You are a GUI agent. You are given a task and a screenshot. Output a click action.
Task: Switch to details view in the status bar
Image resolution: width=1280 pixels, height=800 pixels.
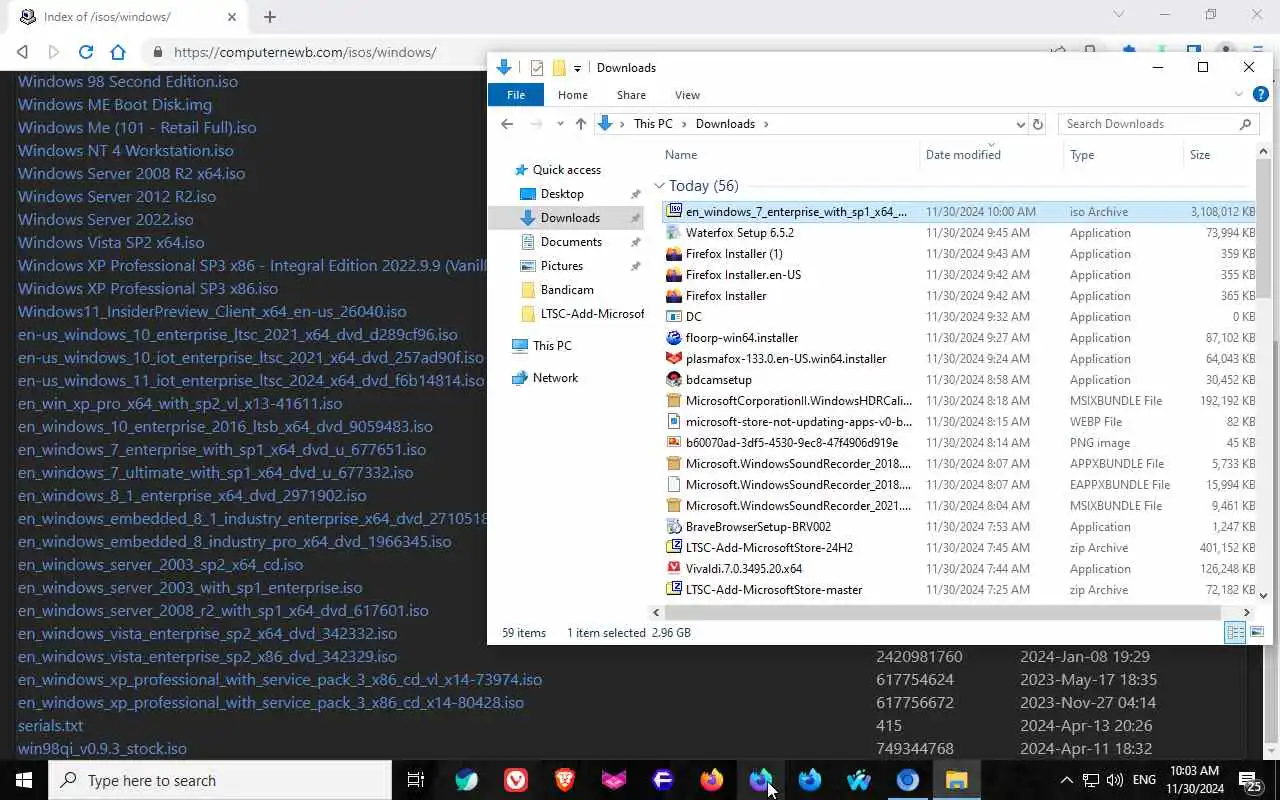click(x=1235, y=632)
